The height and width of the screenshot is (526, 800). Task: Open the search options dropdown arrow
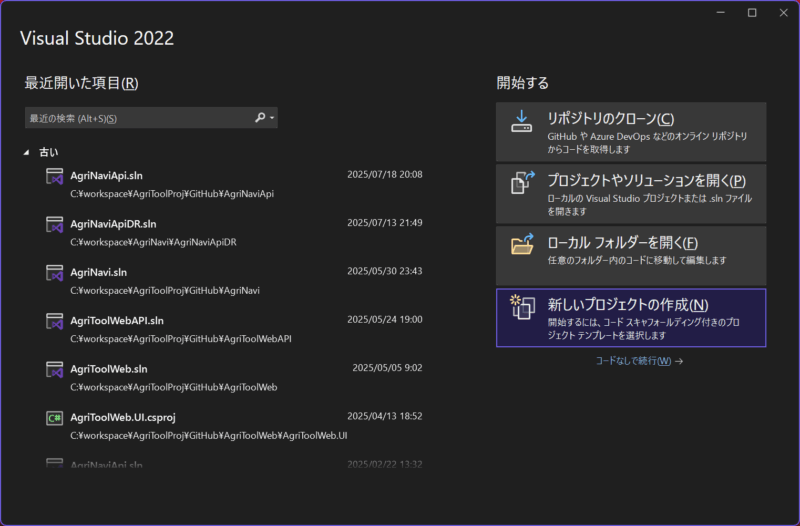(x=272, y=119)
